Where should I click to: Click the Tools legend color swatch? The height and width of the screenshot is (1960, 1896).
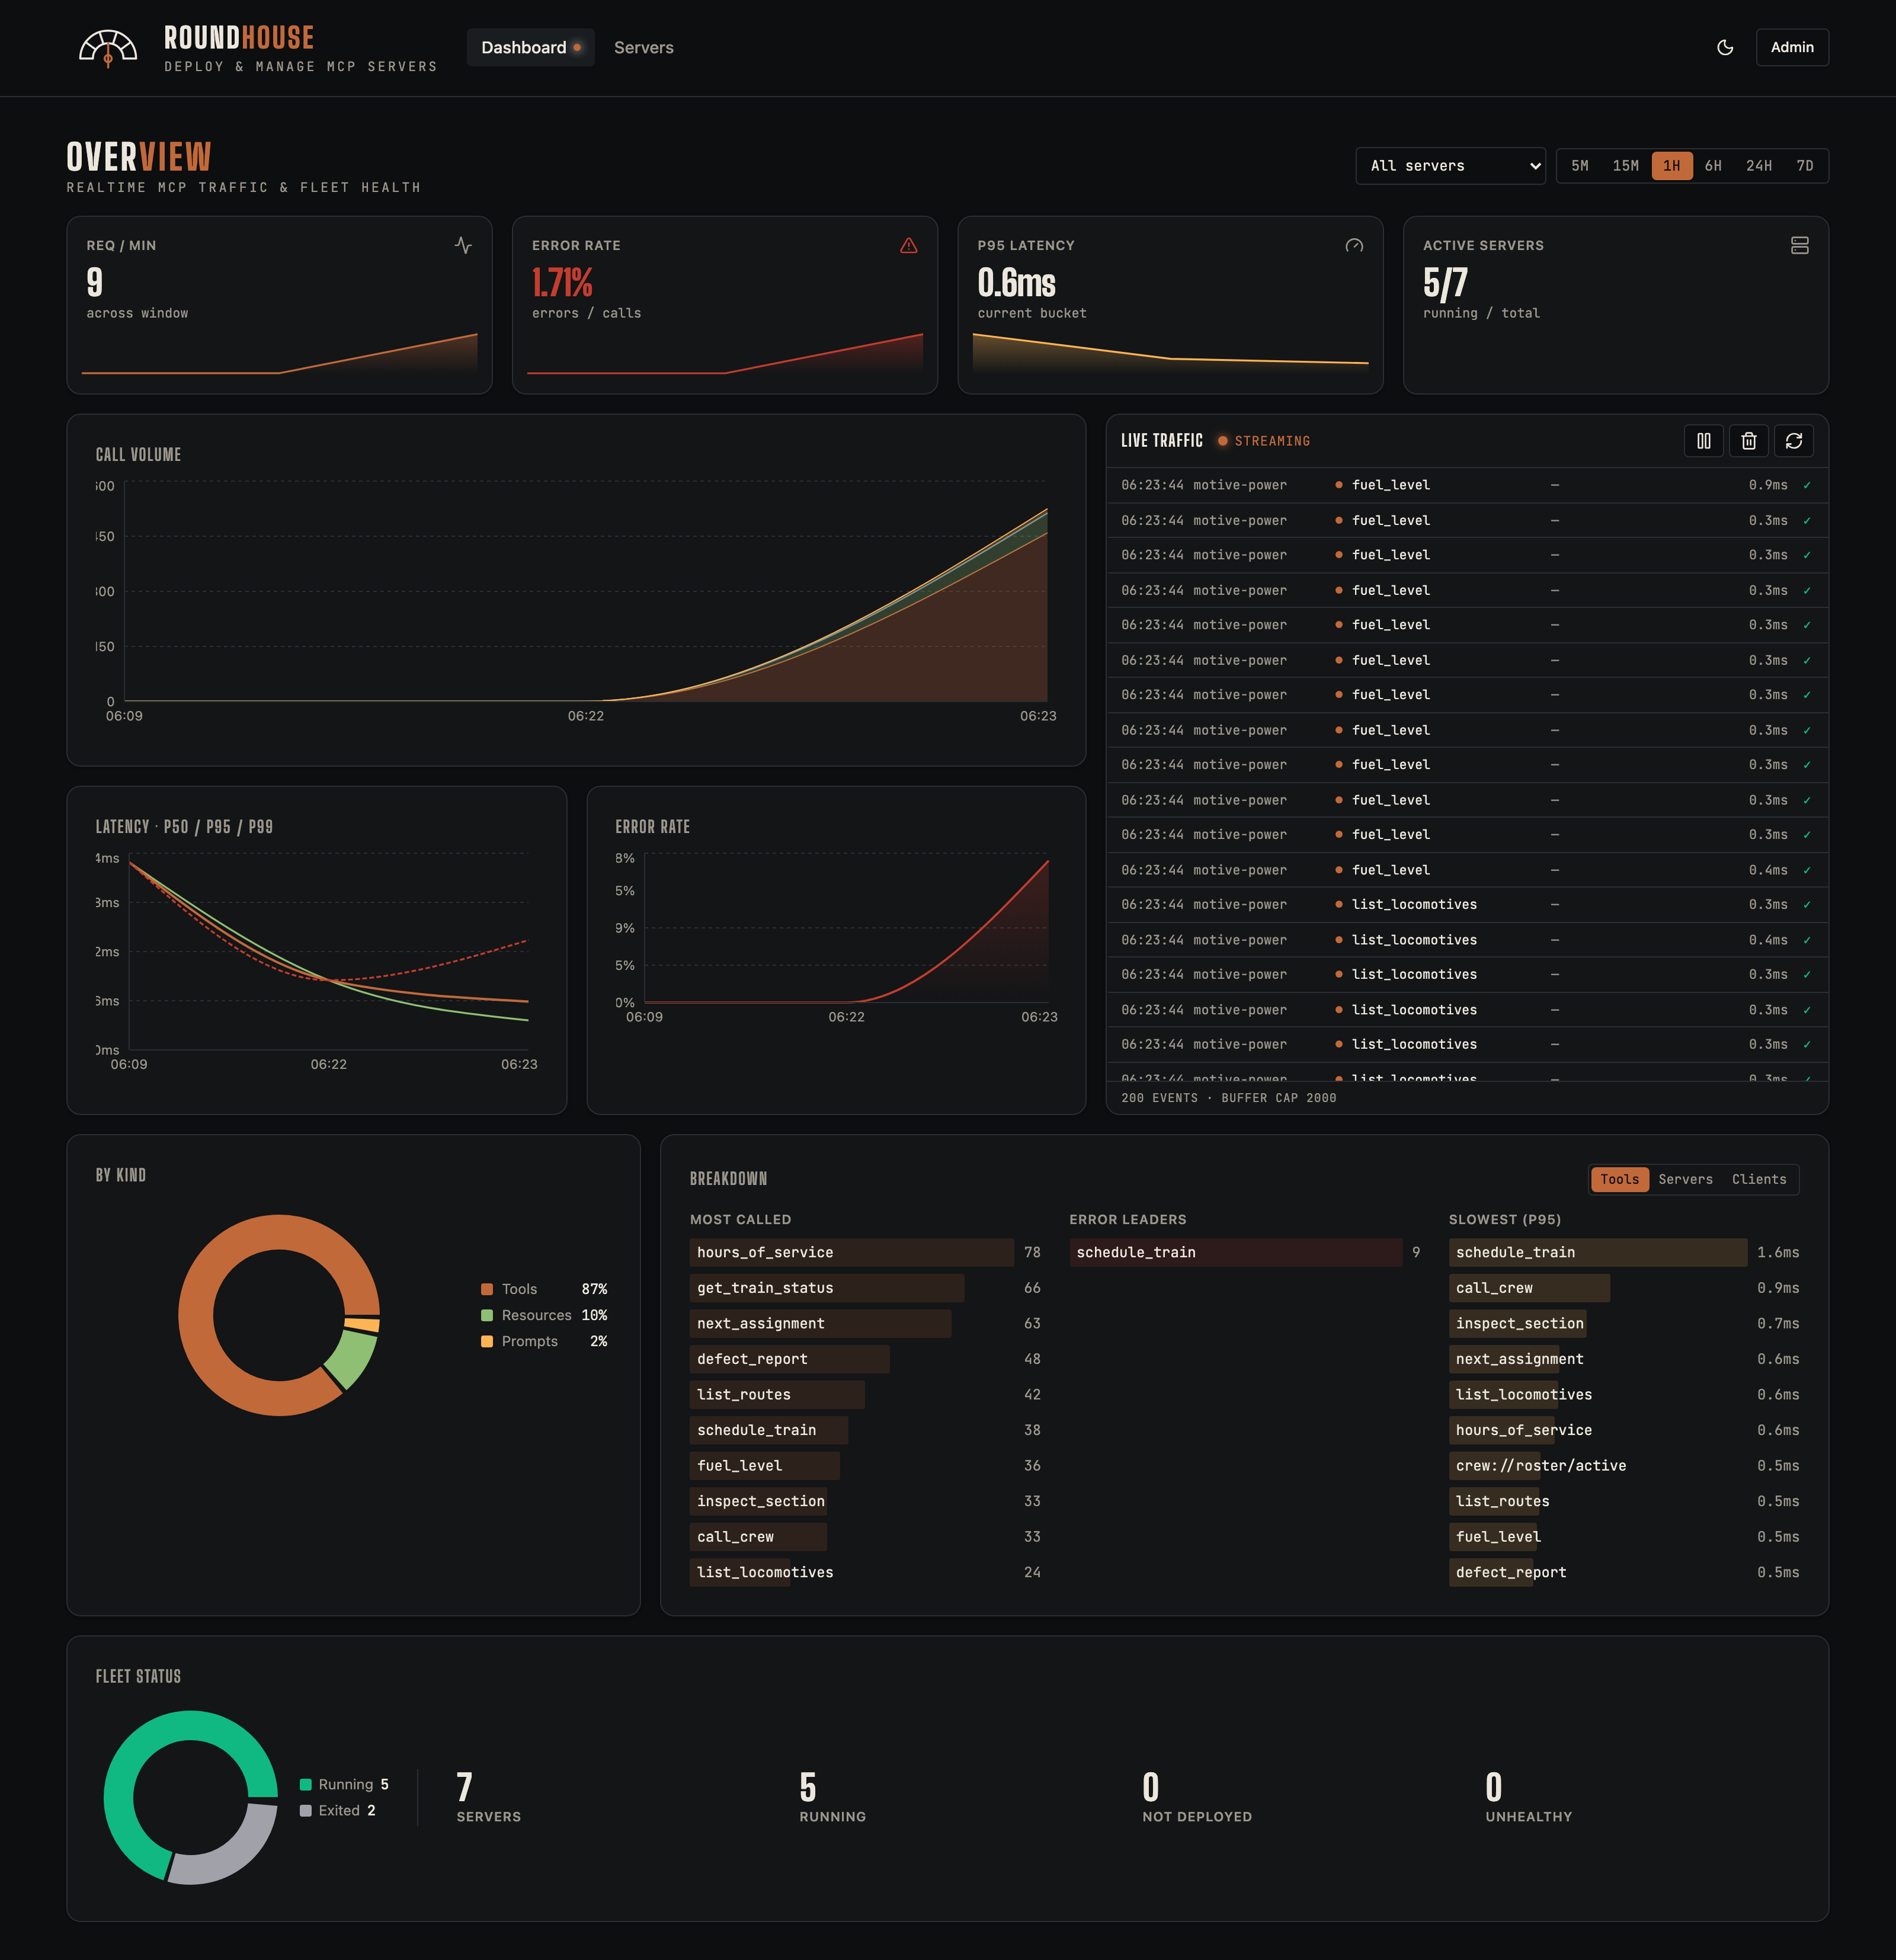487,1289
